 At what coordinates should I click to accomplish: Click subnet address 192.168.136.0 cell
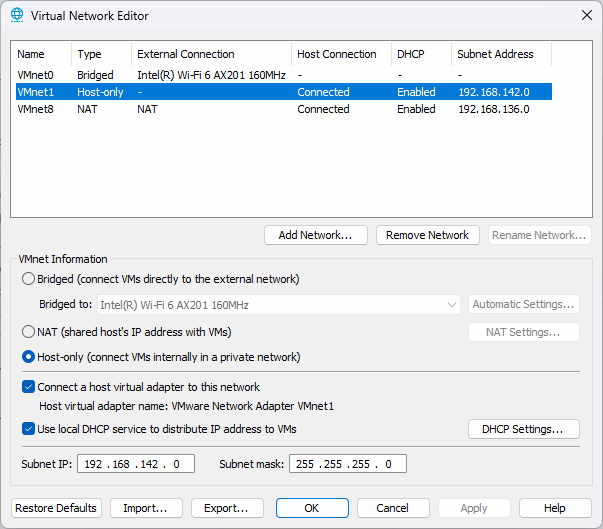pos(494,109)
